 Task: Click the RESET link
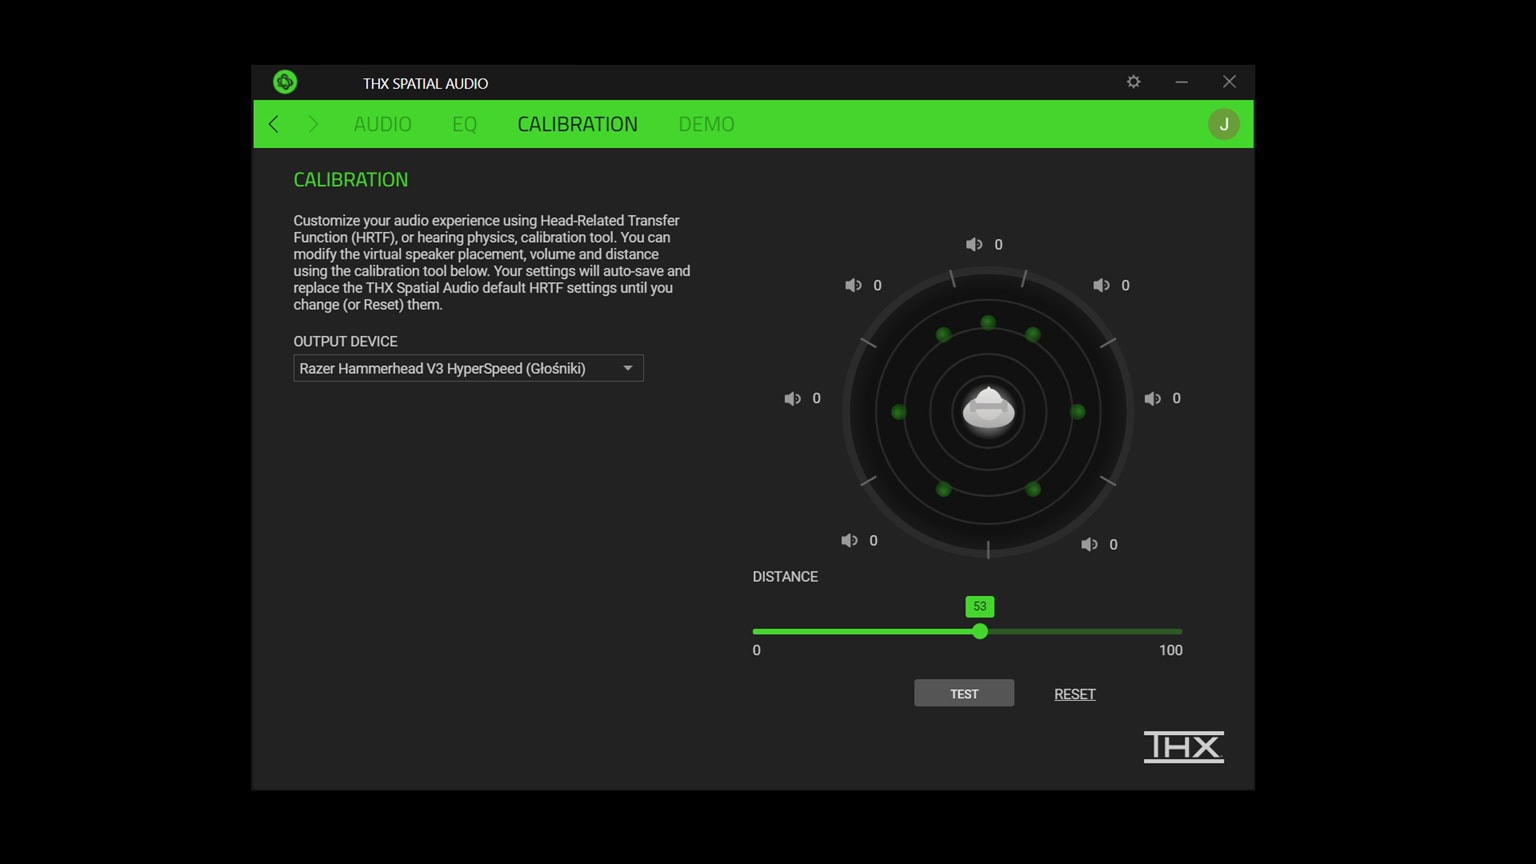coord(1075,694)
